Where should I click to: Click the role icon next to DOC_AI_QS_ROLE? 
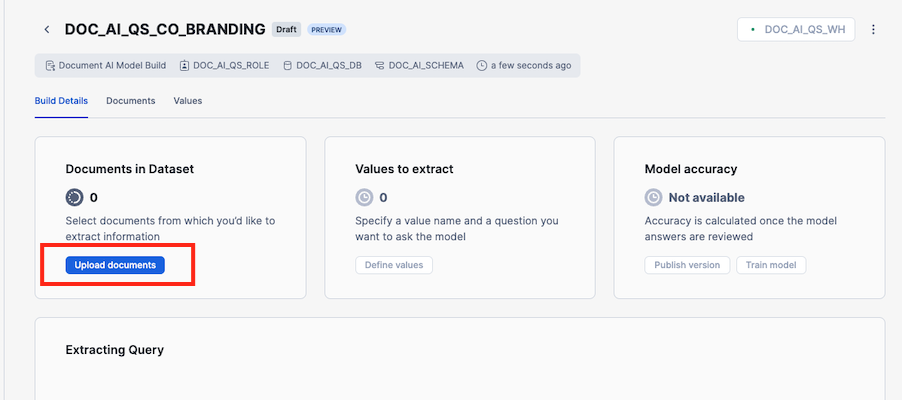tap(184, 66)
